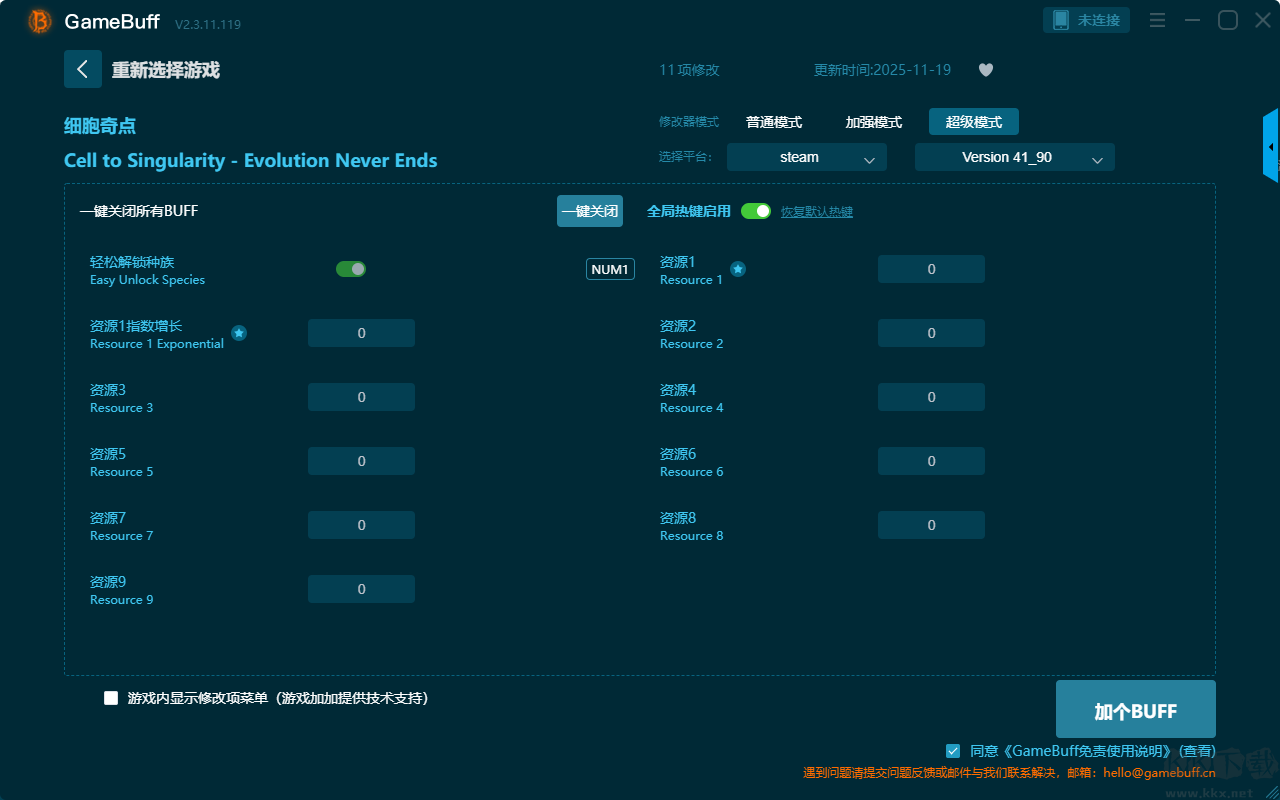This screenshot has width=1280, height=800.
Task: Click the back arrow to reselect game
Action: [83, 69]
